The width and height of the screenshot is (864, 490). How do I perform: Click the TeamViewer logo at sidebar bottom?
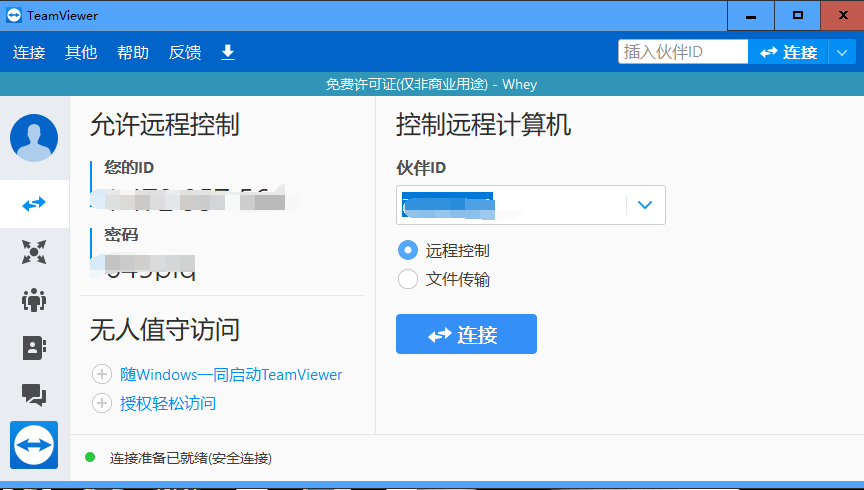[34, 445]
